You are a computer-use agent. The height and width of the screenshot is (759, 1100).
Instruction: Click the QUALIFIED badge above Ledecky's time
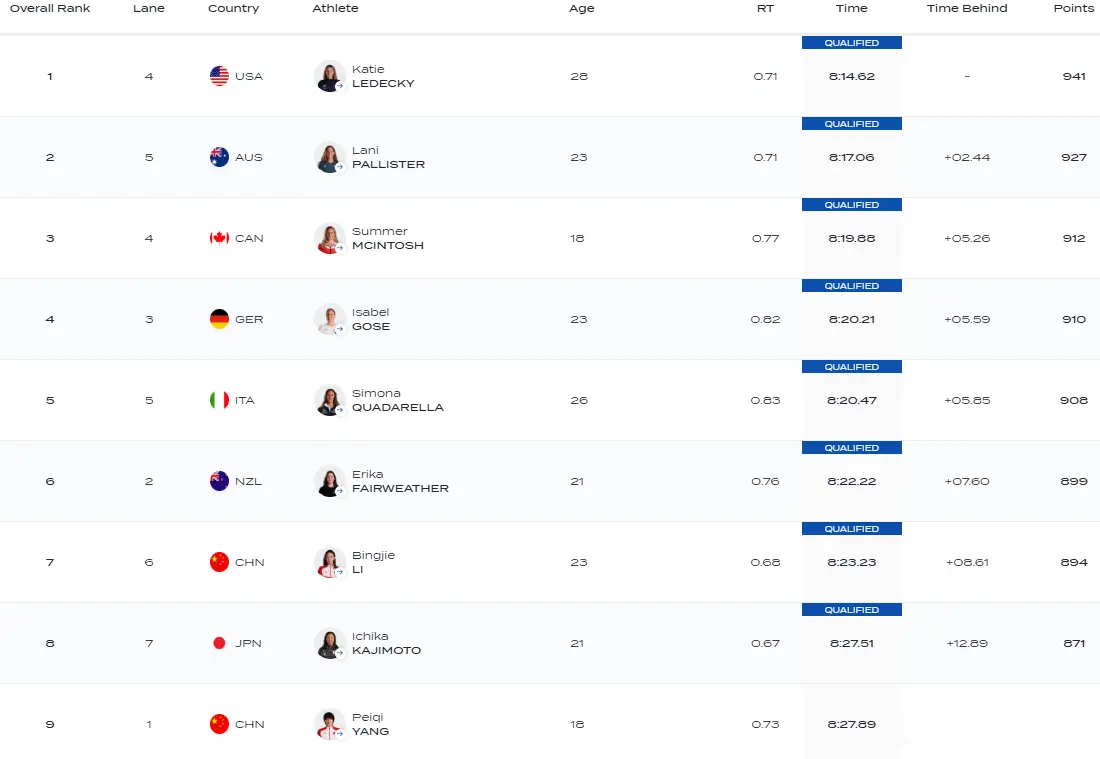pos(852,43)
